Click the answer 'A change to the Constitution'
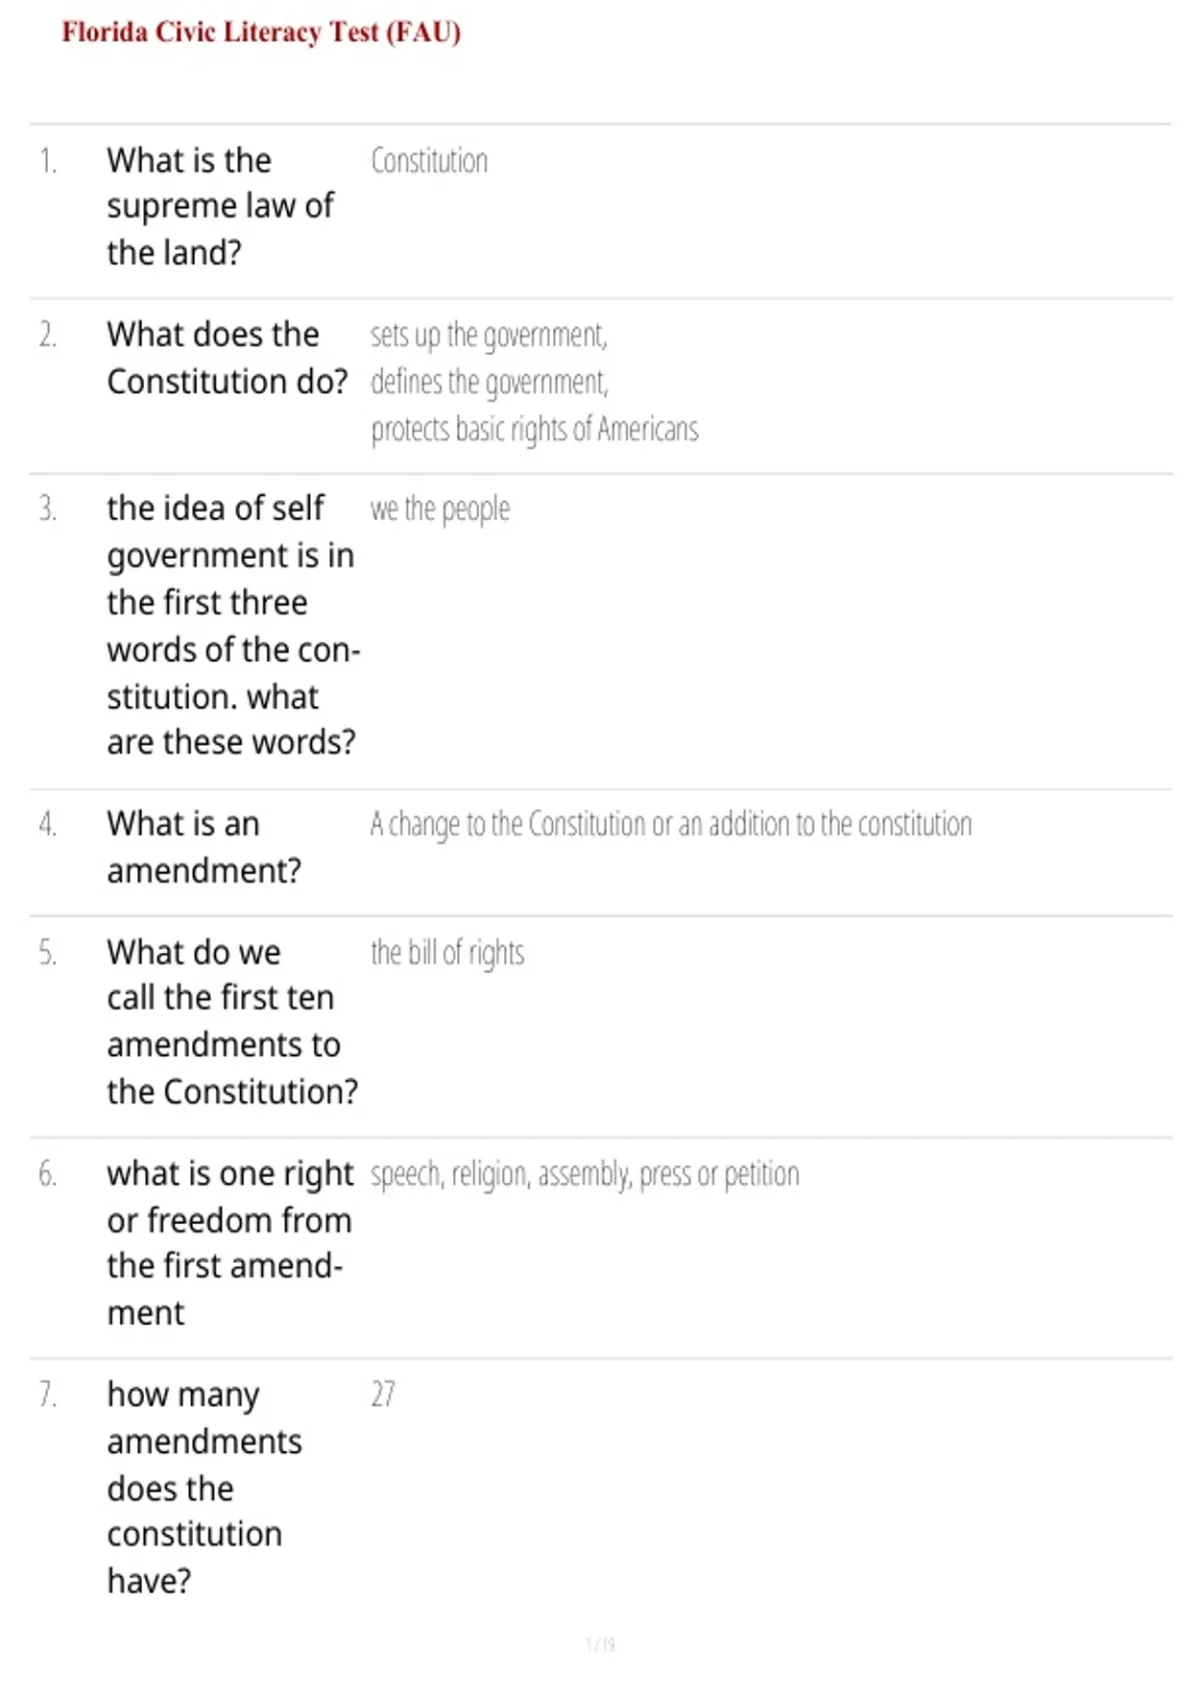Image resolution: width=1200 pixels, height=1700 pixels. 670,824
